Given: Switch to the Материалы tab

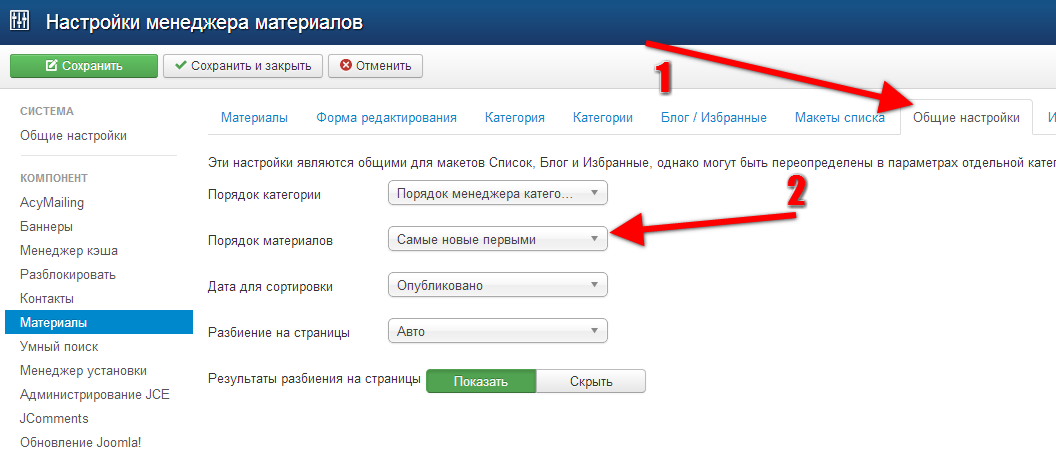Looking at the screenshot, I should click(254, 117).
